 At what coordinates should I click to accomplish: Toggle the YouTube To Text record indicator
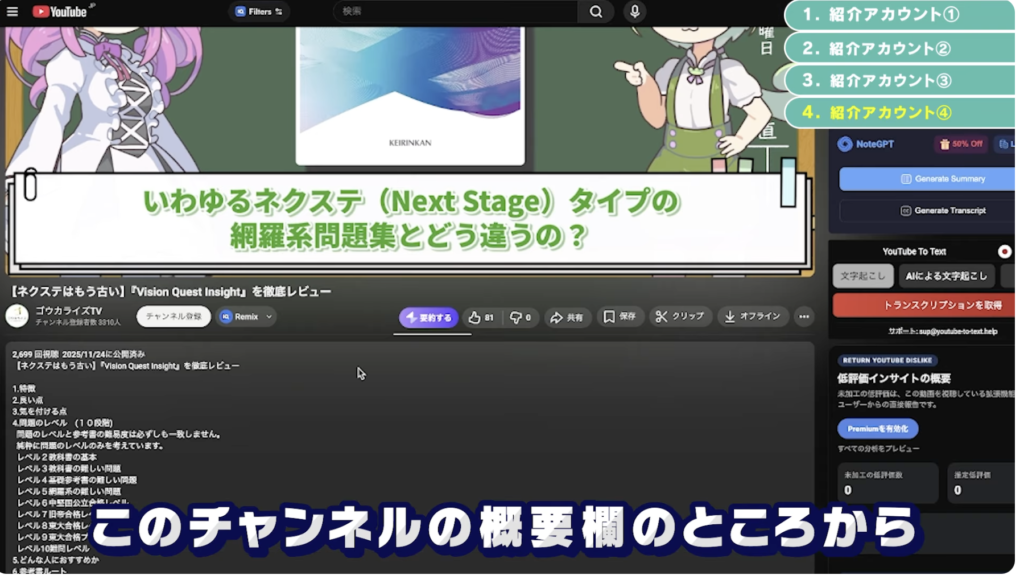tap(1004, 252)
